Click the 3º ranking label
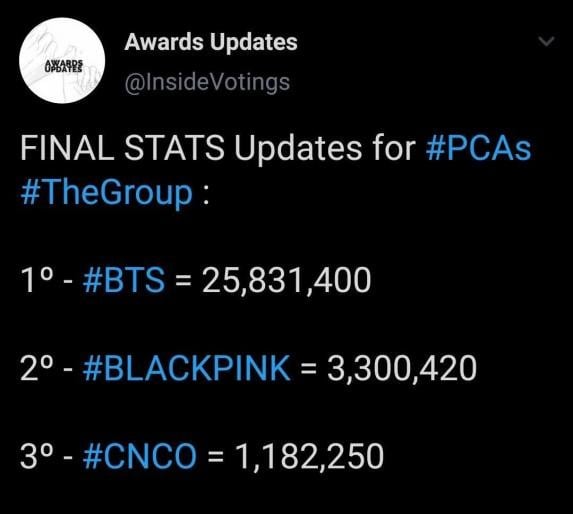This screenshot has height=514, width=573. pos(38,456)
